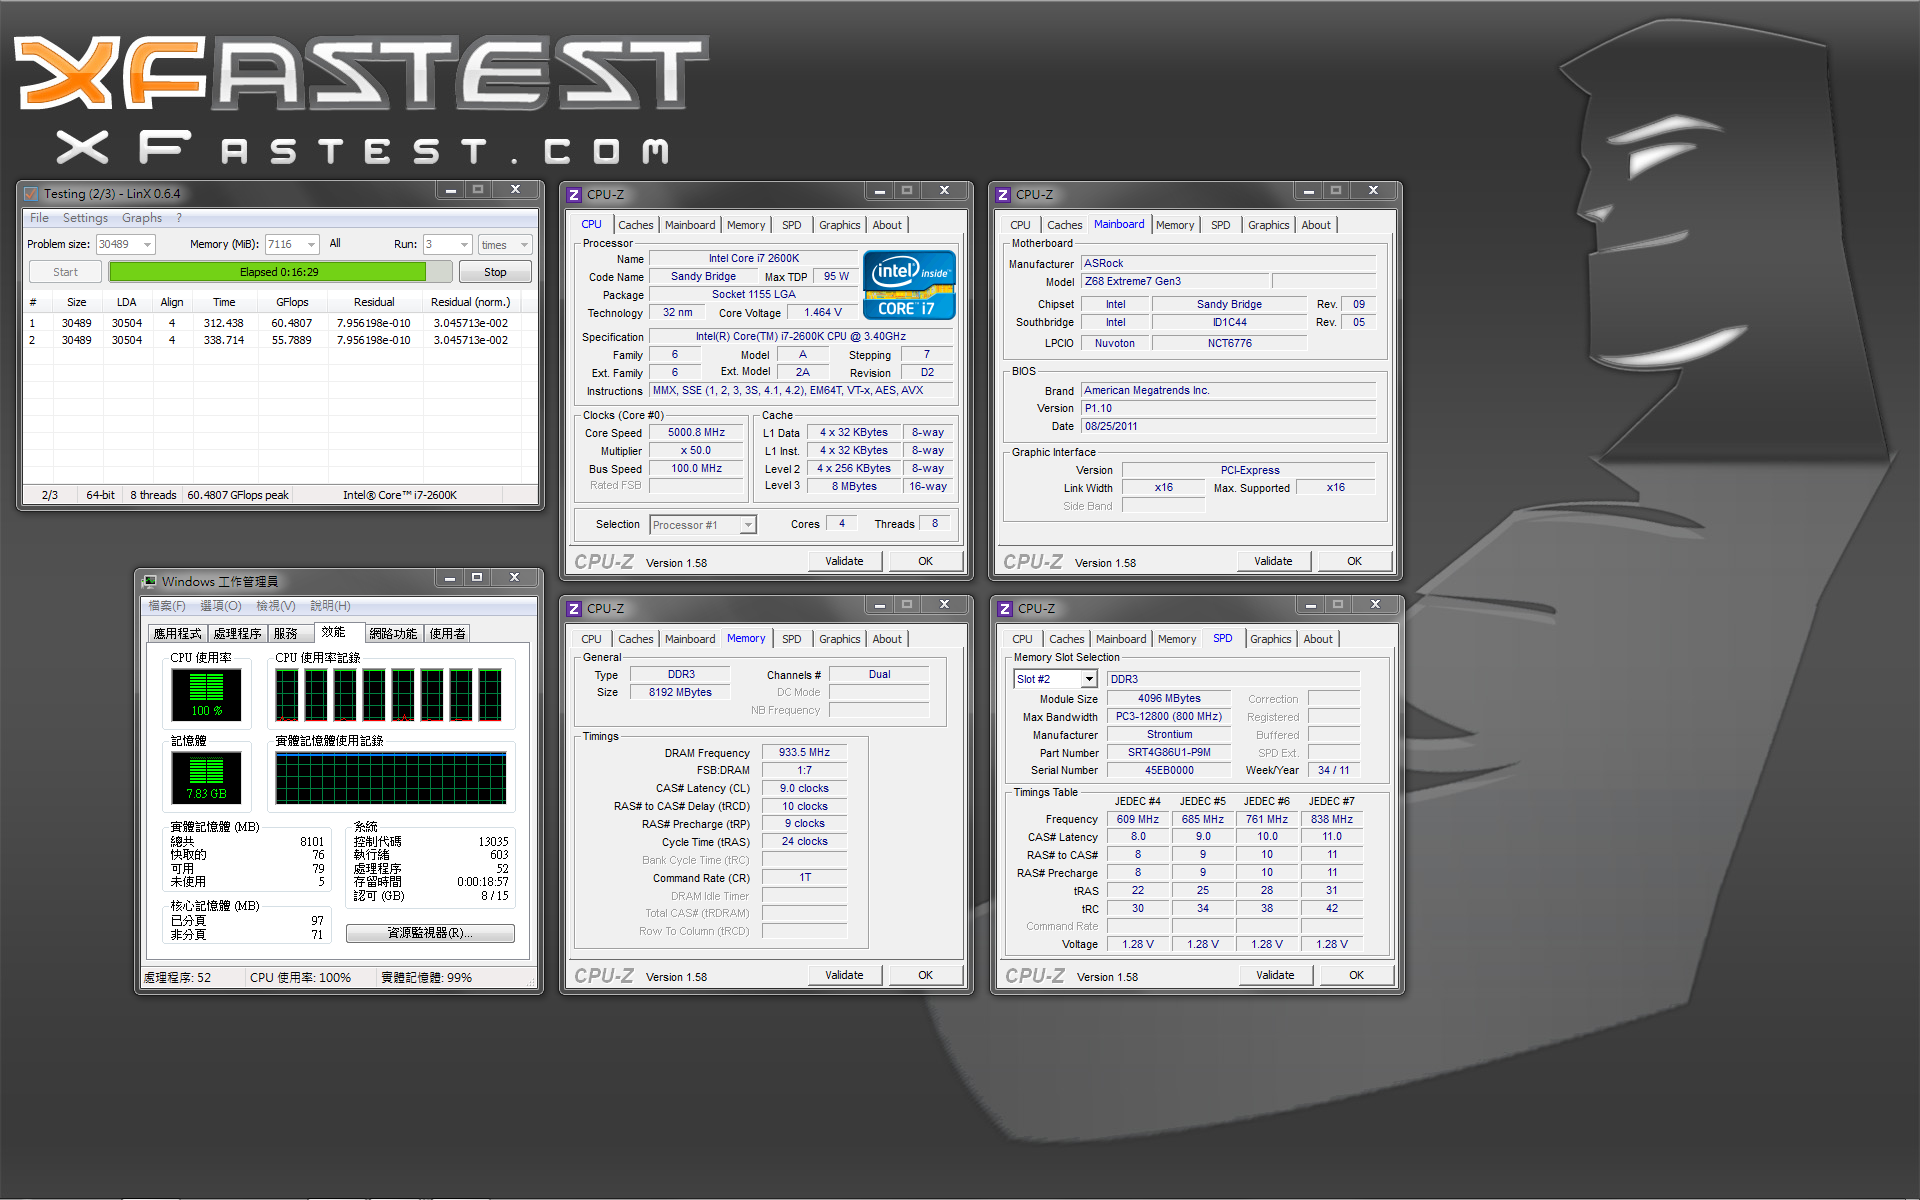The width and height of the screenshot is (1920, 1200).
Task: Switch to 網路功能 tab in Task Manager
Action: click(x=393, y=634)
